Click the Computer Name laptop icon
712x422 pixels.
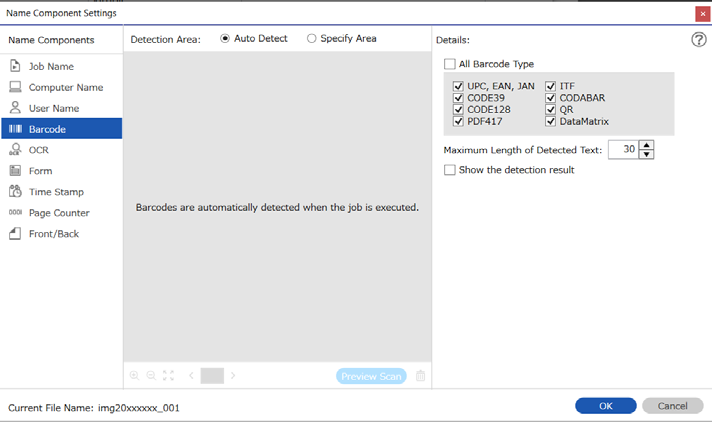click(x=15, y=87)
